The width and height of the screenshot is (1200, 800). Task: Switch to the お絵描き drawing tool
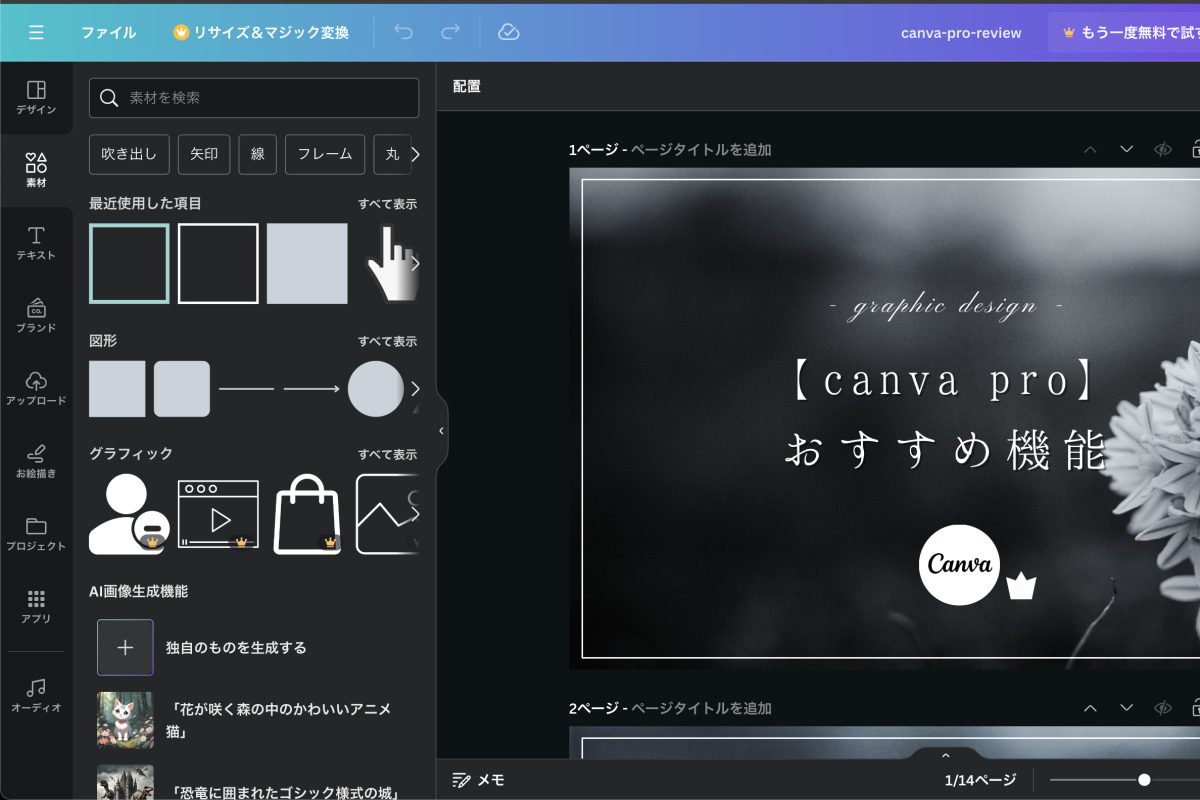pyautogui.click(x=36, y=462)
